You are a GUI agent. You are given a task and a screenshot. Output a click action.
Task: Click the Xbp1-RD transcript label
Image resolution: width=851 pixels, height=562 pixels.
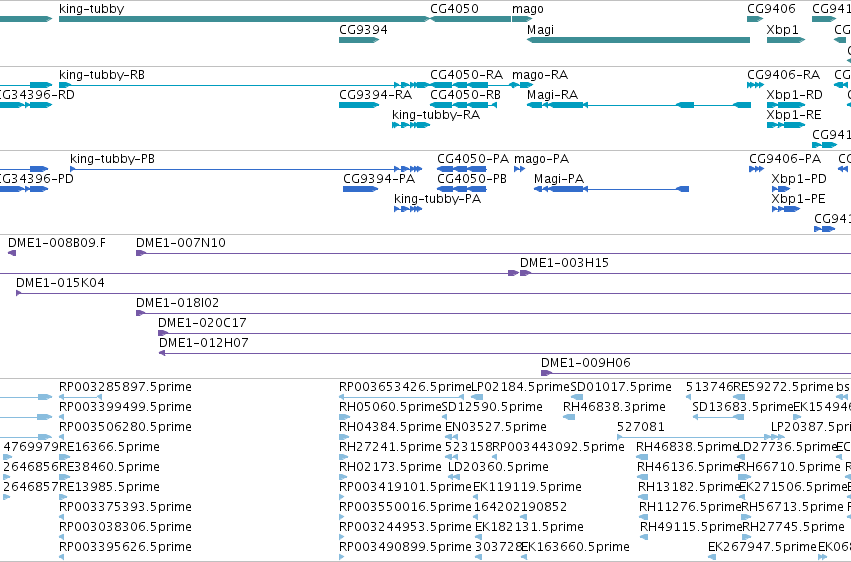795,95
